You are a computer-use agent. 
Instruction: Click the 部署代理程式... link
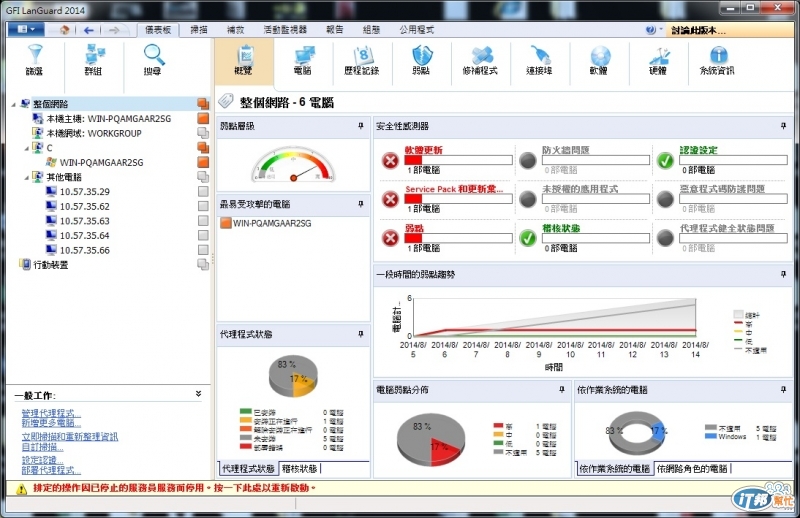[x=51, y=470]
